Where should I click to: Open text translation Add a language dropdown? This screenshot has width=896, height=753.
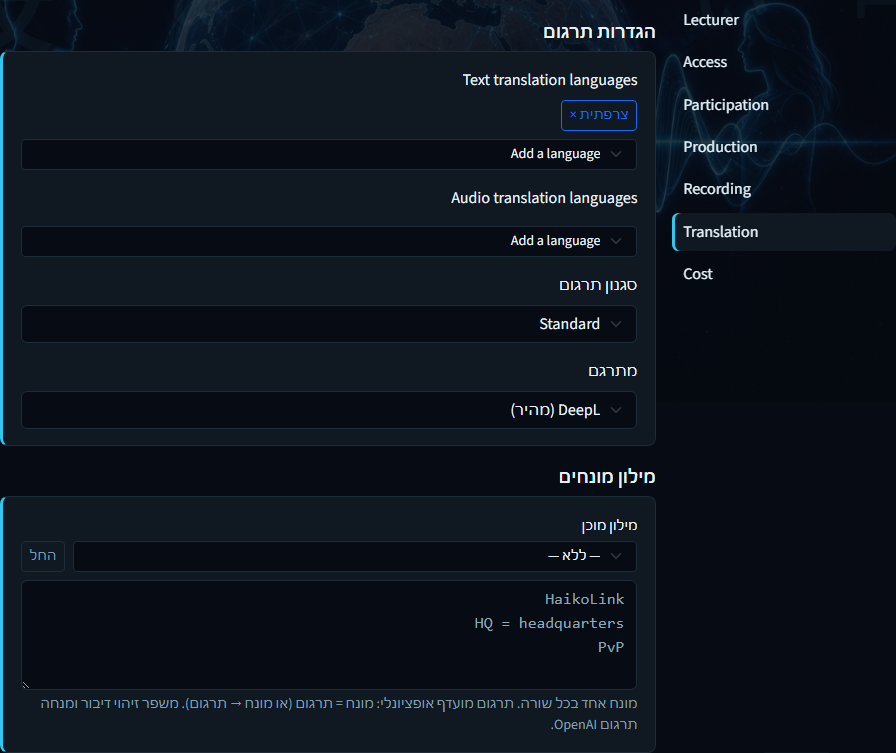pos(329,154)
